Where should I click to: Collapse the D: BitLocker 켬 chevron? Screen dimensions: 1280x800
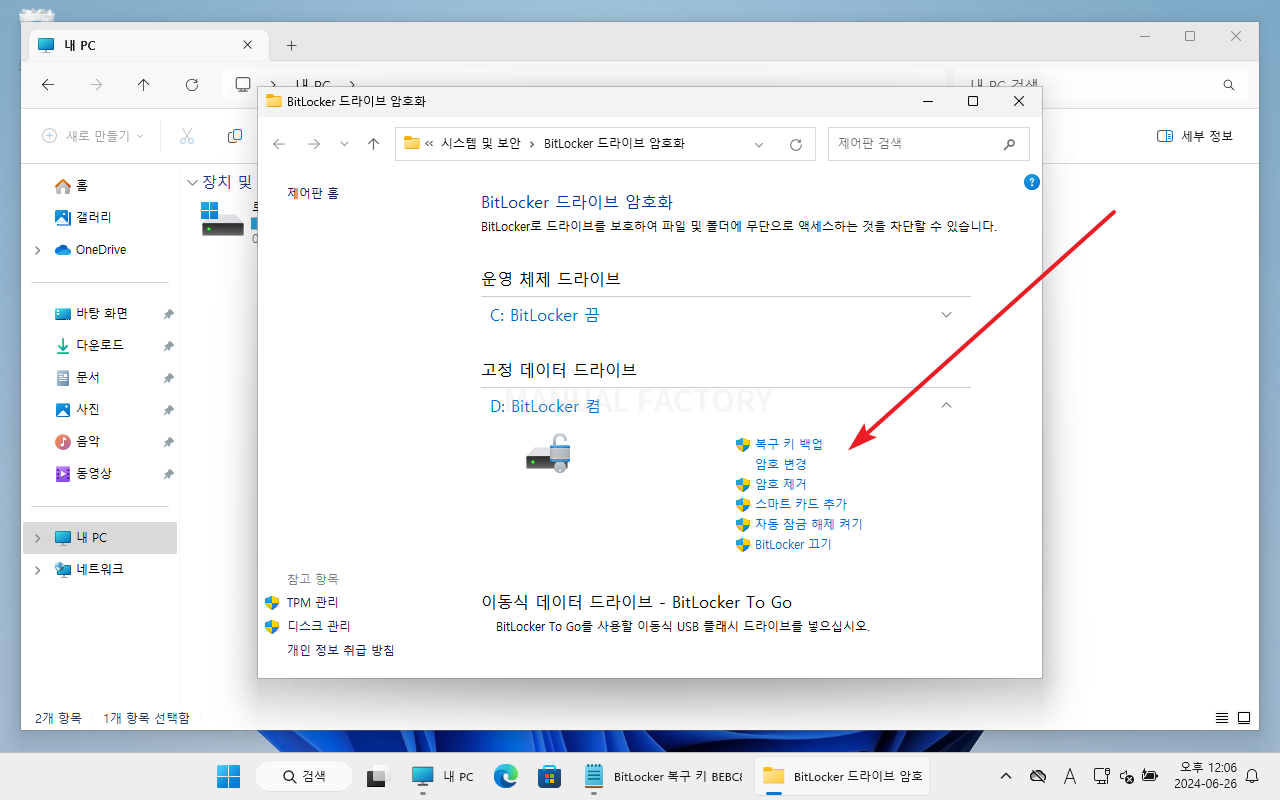(947, 406)
